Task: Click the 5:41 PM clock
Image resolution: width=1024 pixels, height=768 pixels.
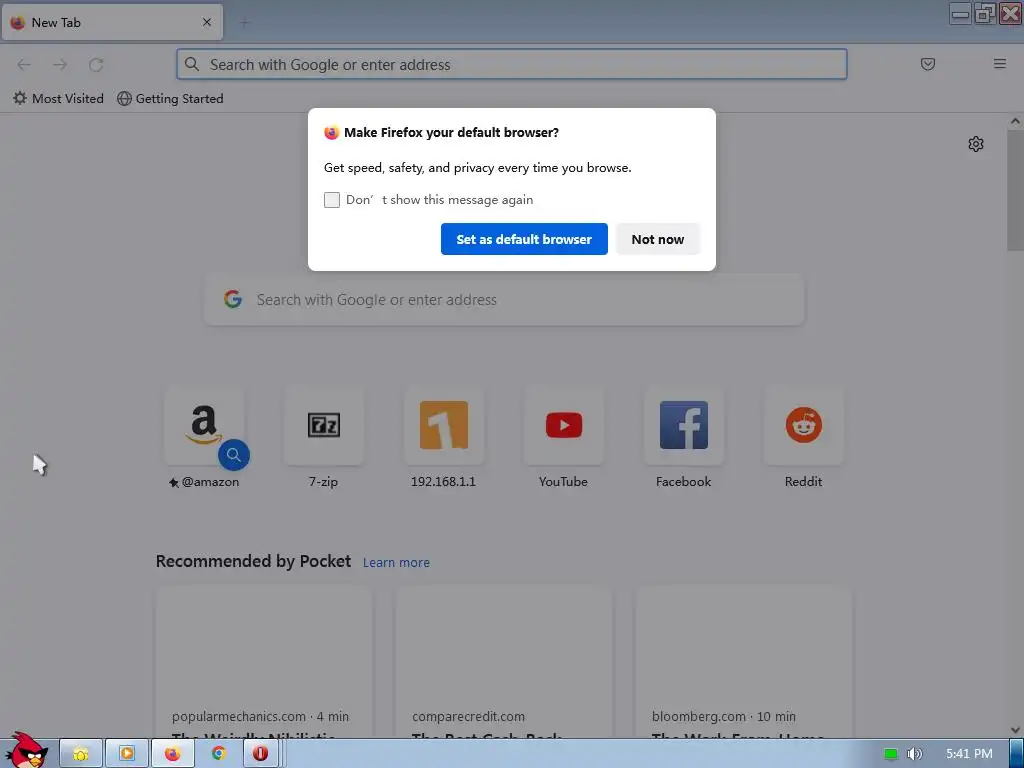Action: point(969,754)
